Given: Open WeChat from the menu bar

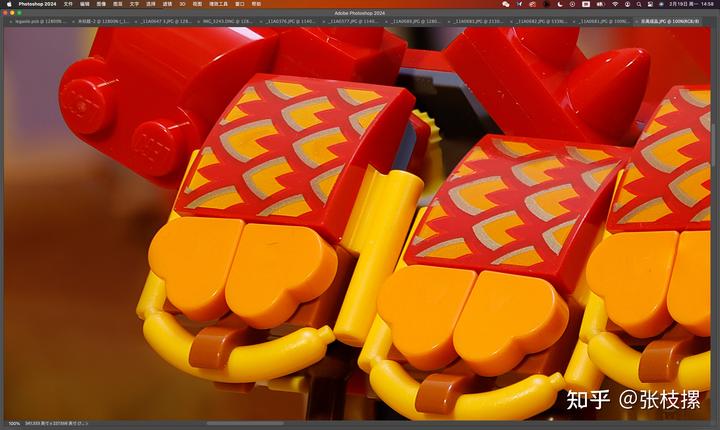Looking at the screenshot, I should pyautogui.click(x=506, y=4).
